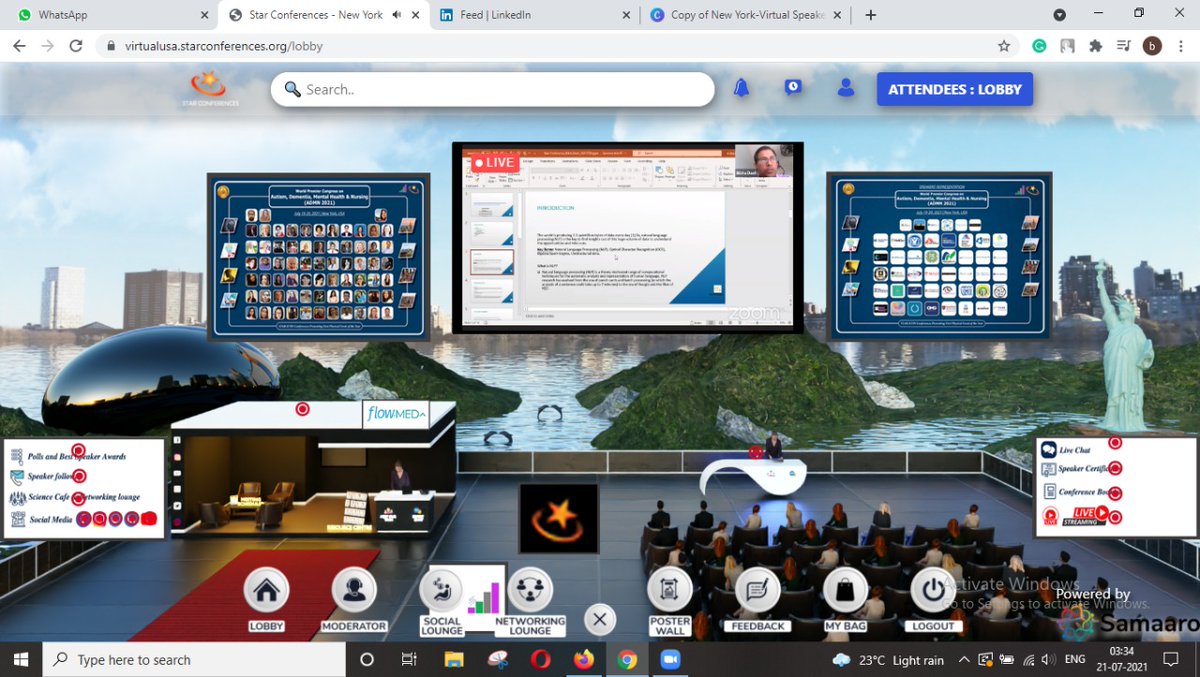1200x677 pixels.
Task: Open Speaker Certificate
Action: pyautogui.click(x=1084, y=468)
